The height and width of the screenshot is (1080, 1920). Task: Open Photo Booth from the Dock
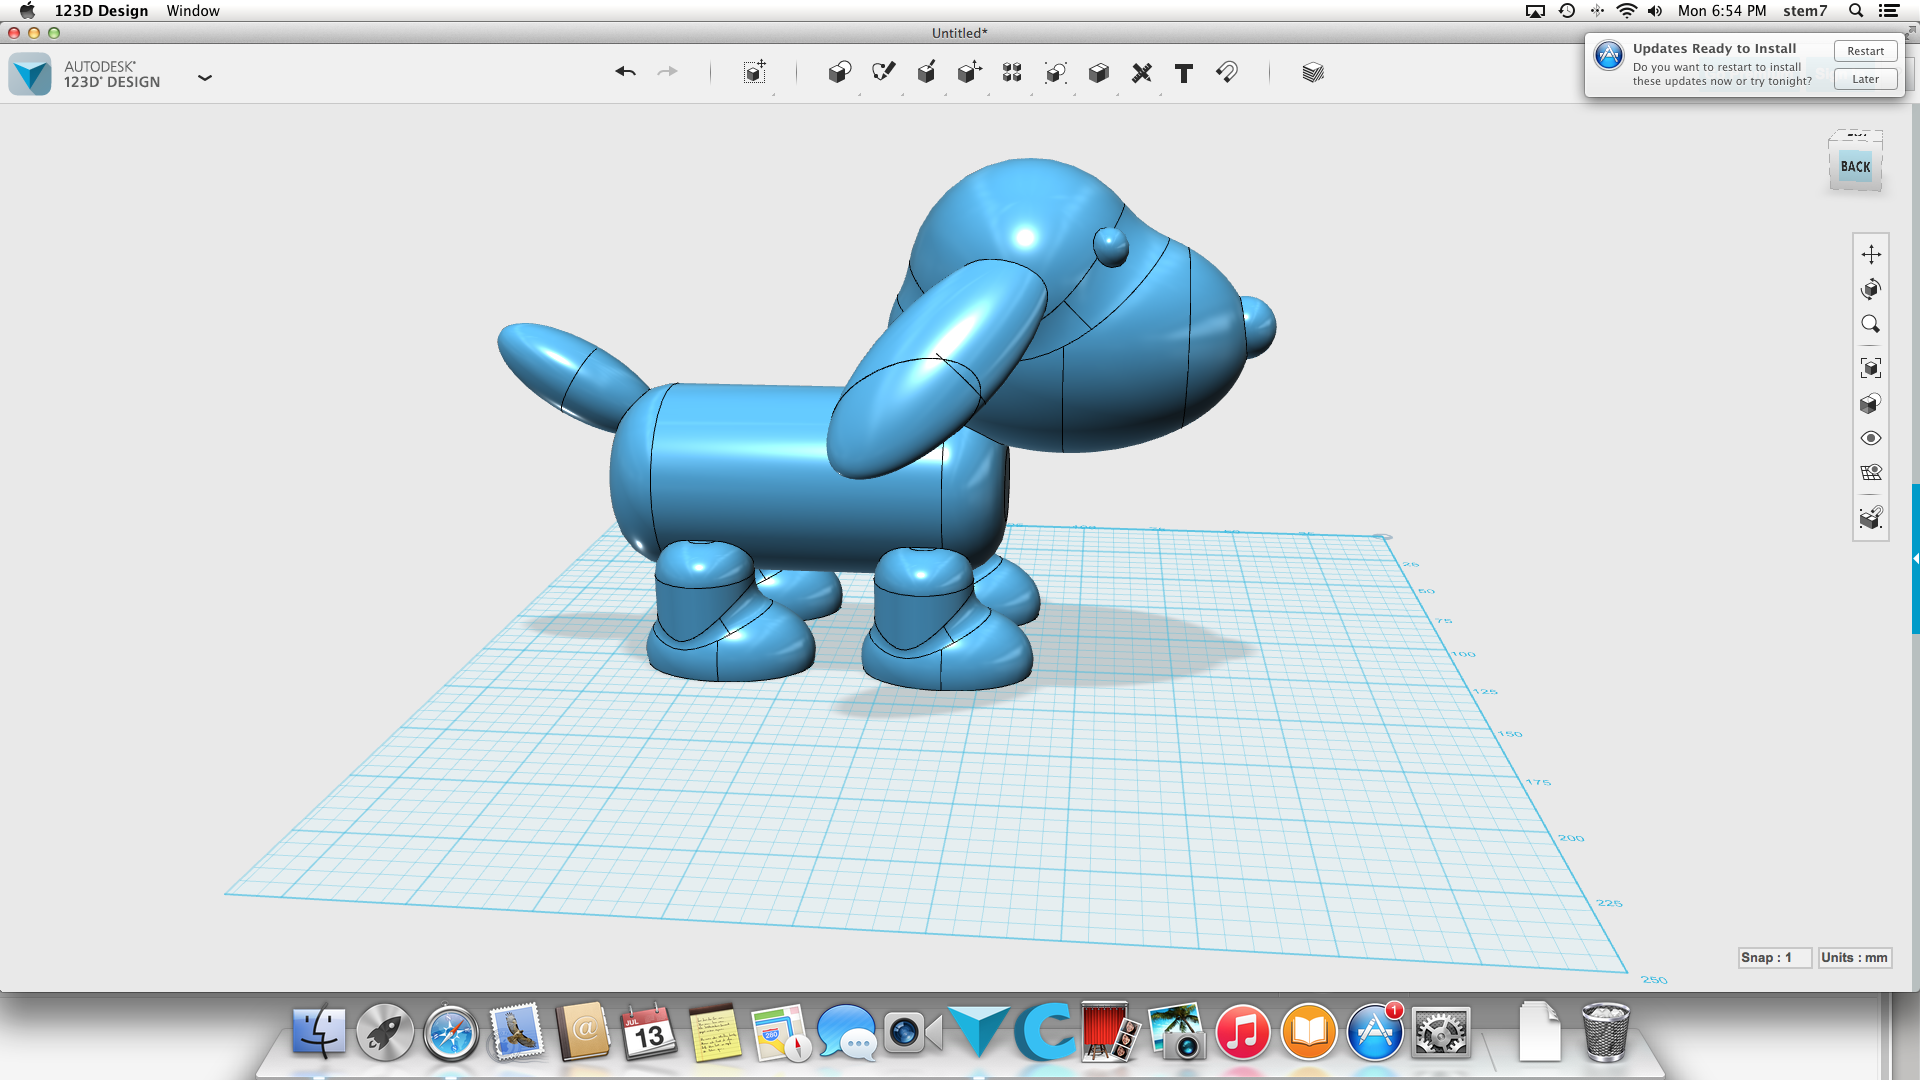coord(1111,1032)
